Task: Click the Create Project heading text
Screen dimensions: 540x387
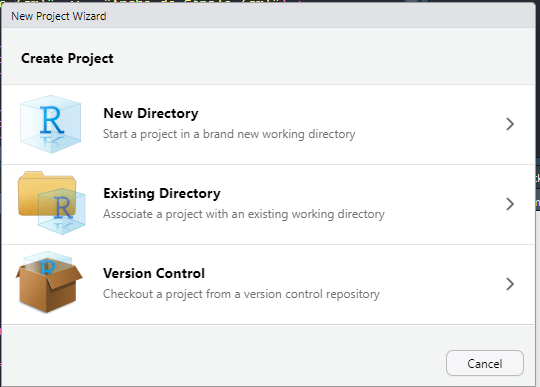Action: (x=67, y=58)
